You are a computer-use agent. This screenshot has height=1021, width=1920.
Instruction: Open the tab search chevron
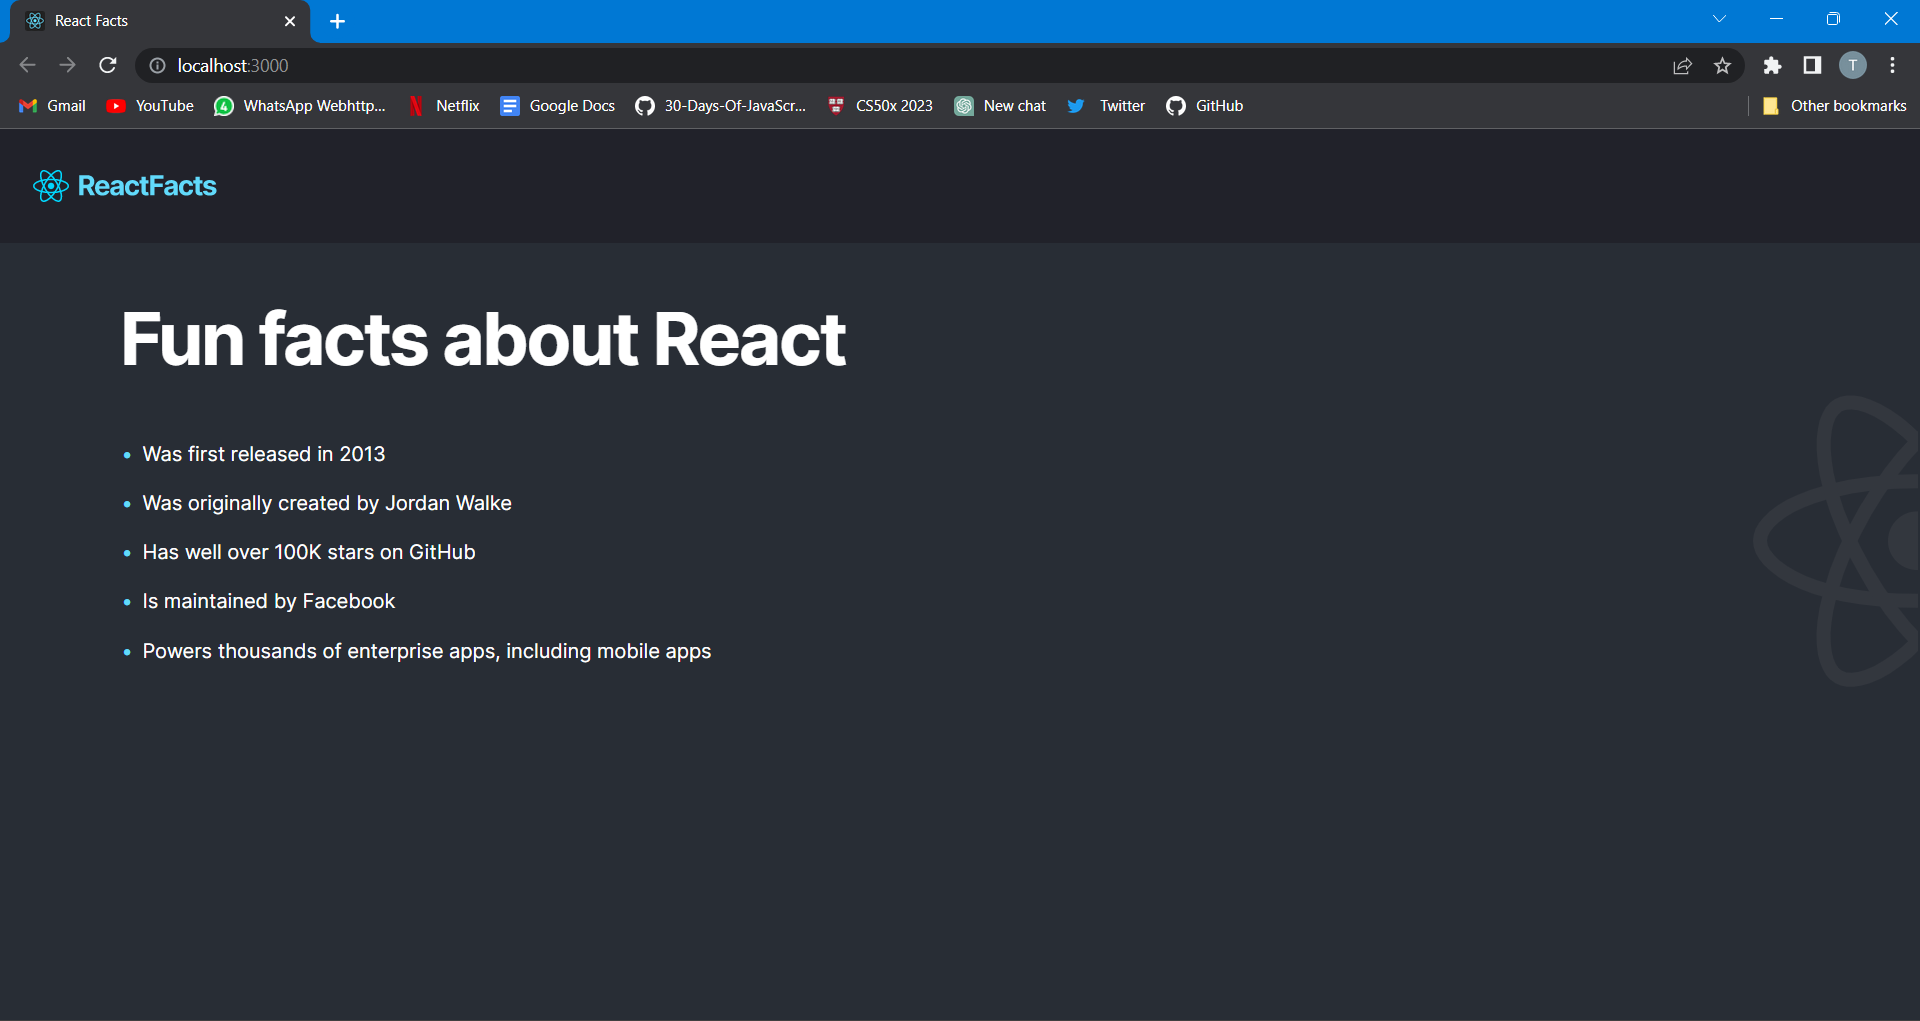[x=1720, y=18]
